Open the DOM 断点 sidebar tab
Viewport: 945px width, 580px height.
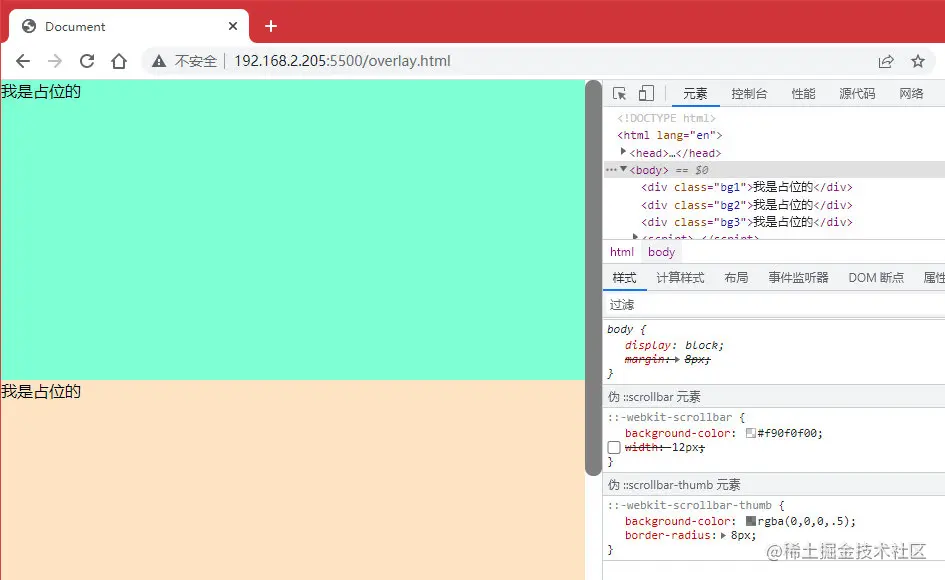876,278
